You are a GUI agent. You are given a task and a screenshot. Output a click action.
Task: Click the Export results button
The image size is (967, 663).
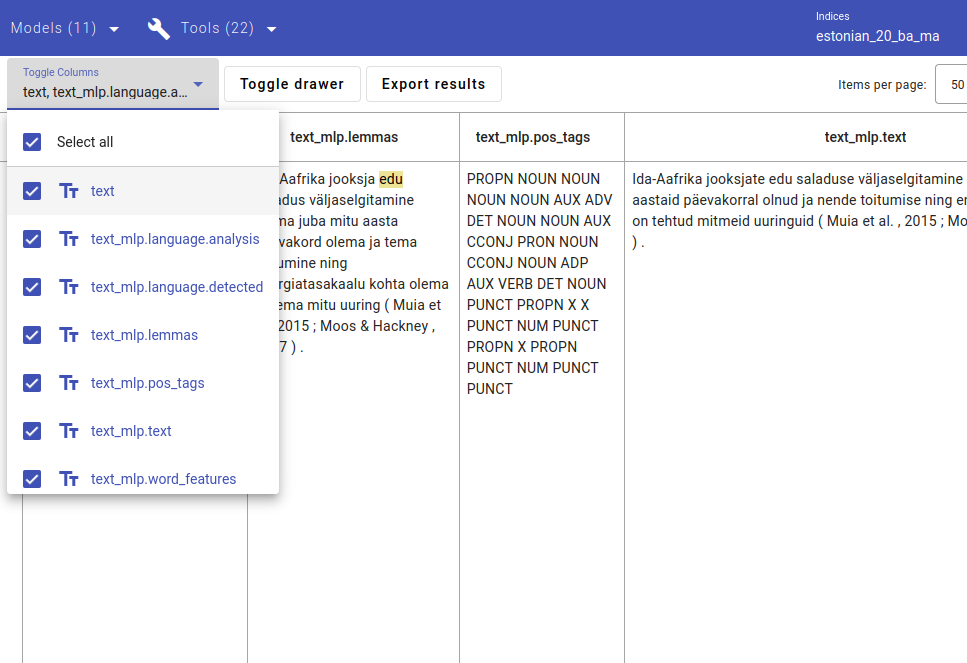(x=434, y=84)
